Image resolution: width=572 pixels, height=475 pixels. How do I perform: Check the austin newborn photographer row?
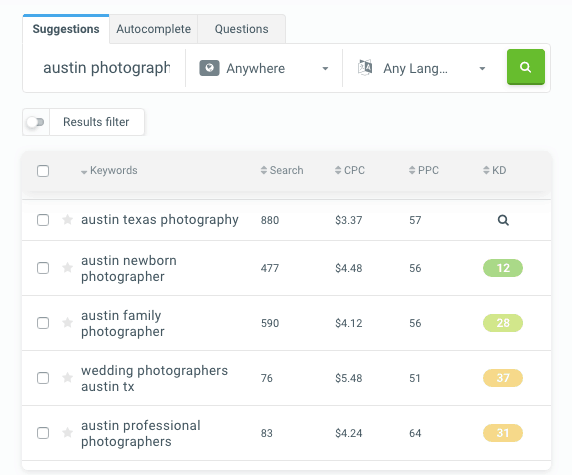(x=43, y=268)
